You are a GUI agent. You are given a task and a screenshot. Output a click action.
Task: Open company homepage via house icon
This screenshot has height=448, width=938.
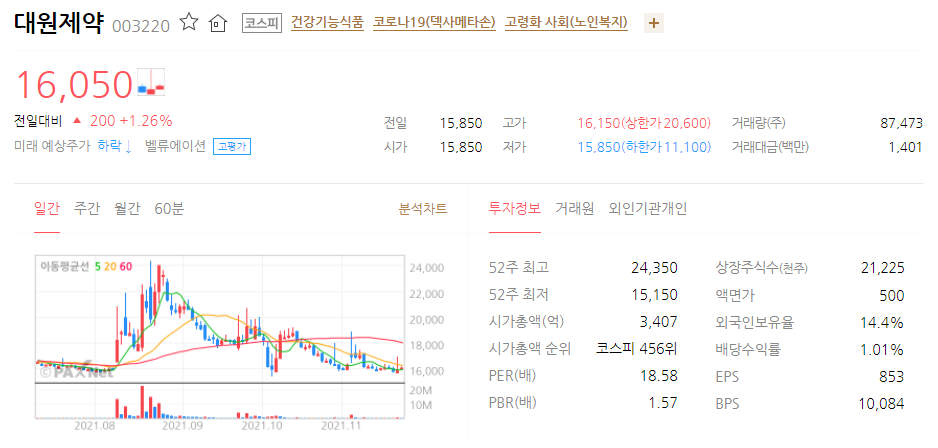218,24
